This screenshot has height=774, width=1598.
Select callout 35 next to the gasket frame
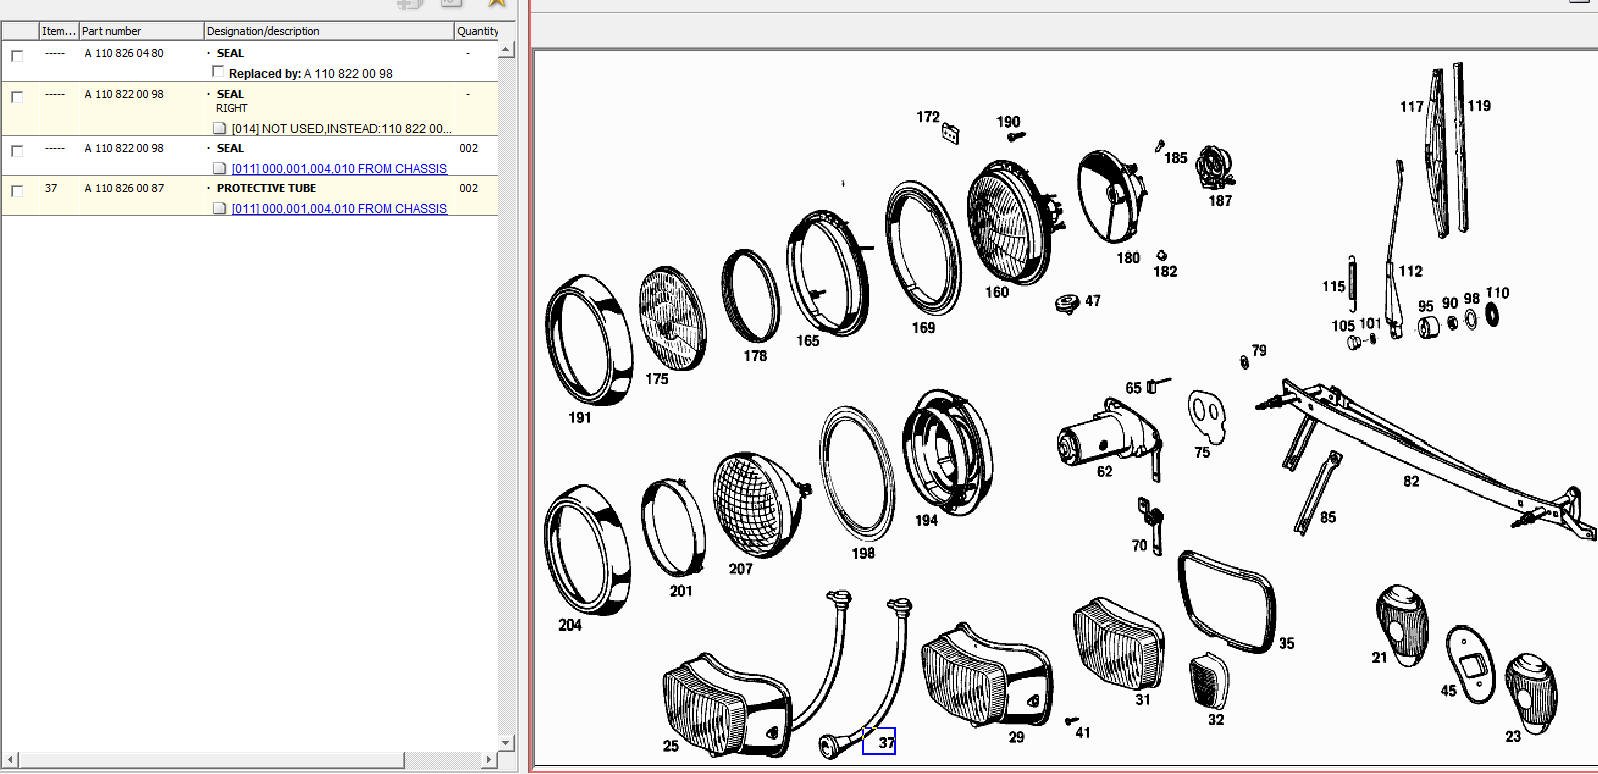[x=1286, y=643]
